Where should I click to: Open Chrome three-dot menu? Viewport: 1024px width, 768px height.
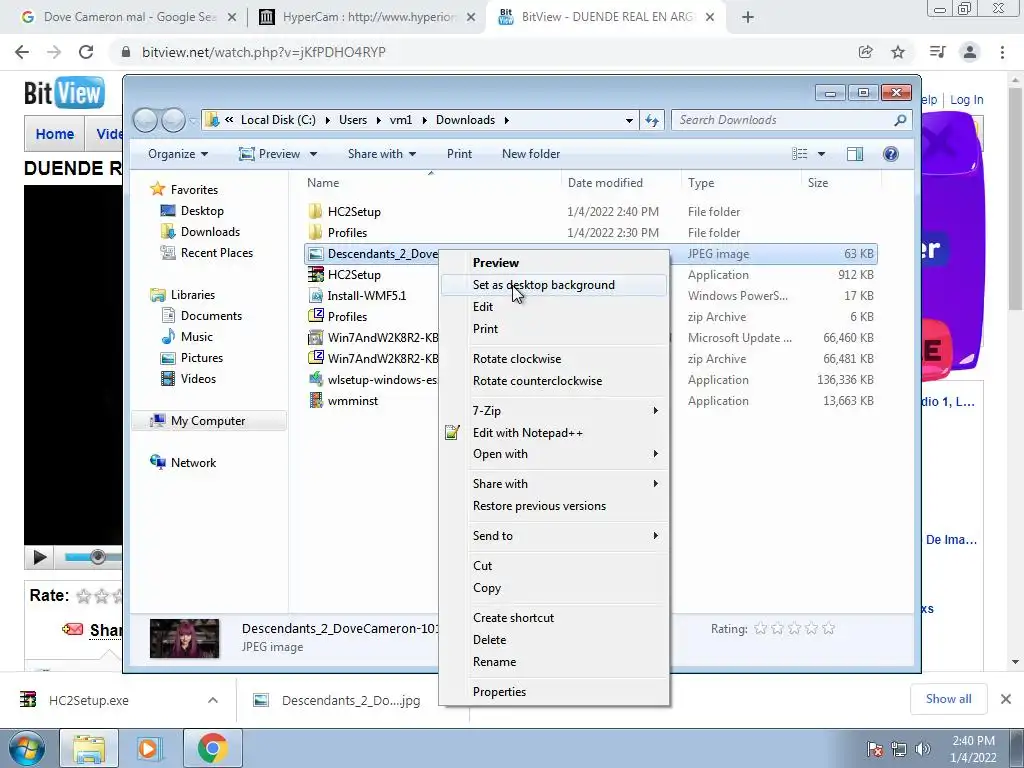[1002, 52]
